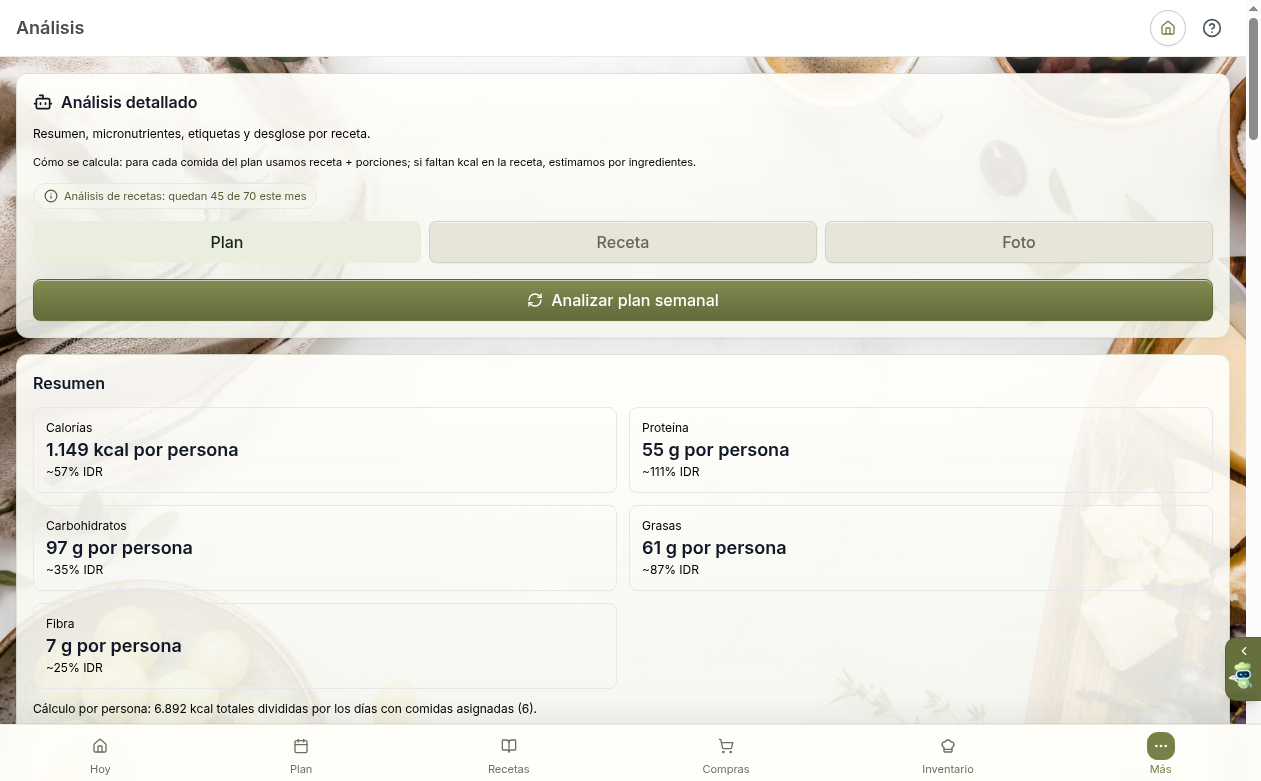Open the Más three-dots icon

tap(1161, 746)
